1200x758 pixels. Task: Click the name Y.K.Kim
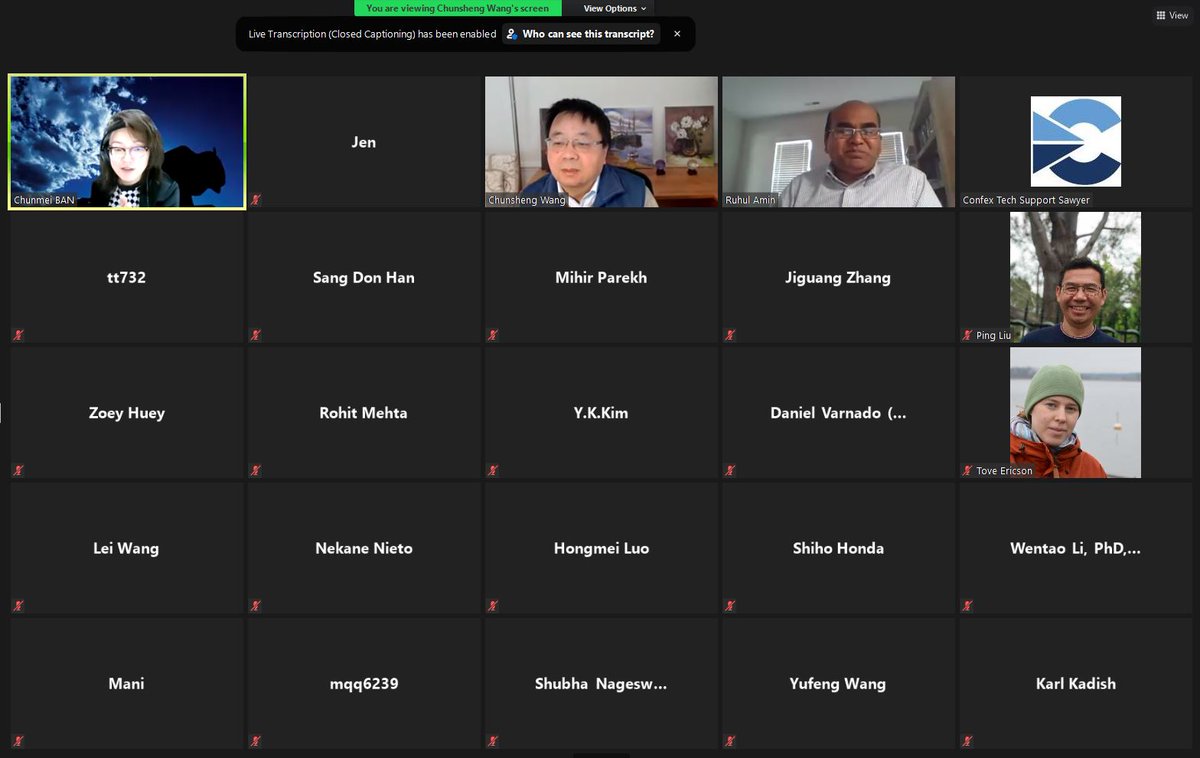[601, 413]
